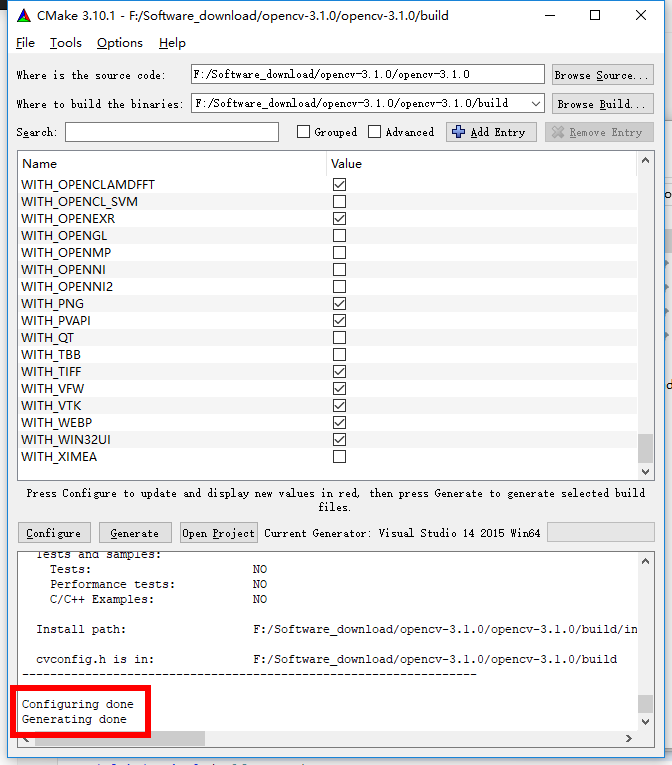Click the cache list scroll down arrow
Viewport: 672px width, 765px height.
point(645,471)
